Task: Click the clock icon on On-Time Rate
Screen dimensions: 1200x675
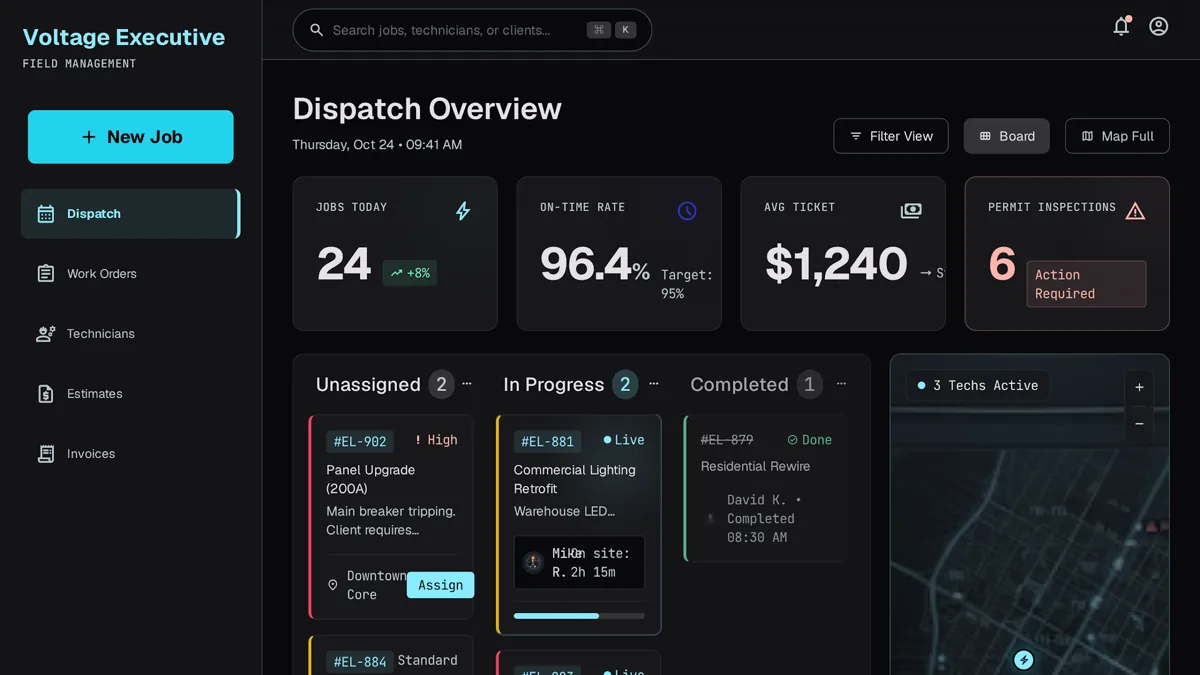Action: pyautogui.click(x=687, y=211)
